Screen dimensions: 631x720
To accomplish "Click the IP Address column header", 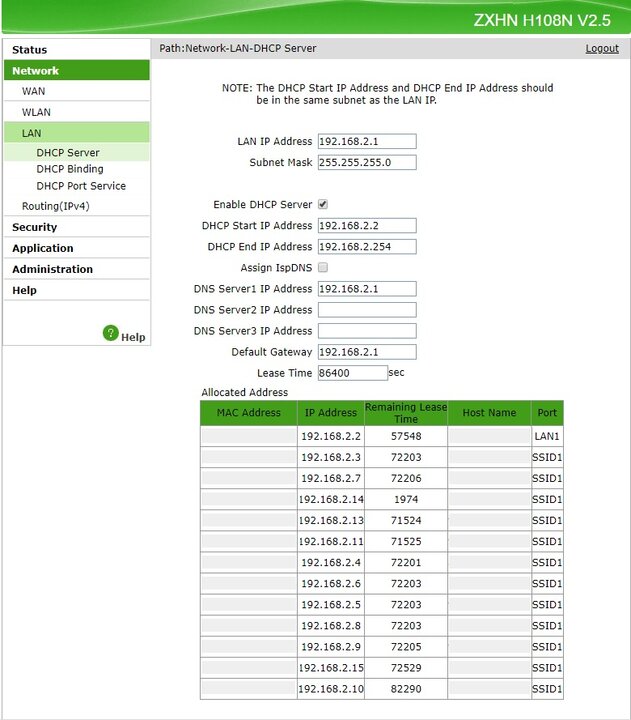I will [331, 413].
